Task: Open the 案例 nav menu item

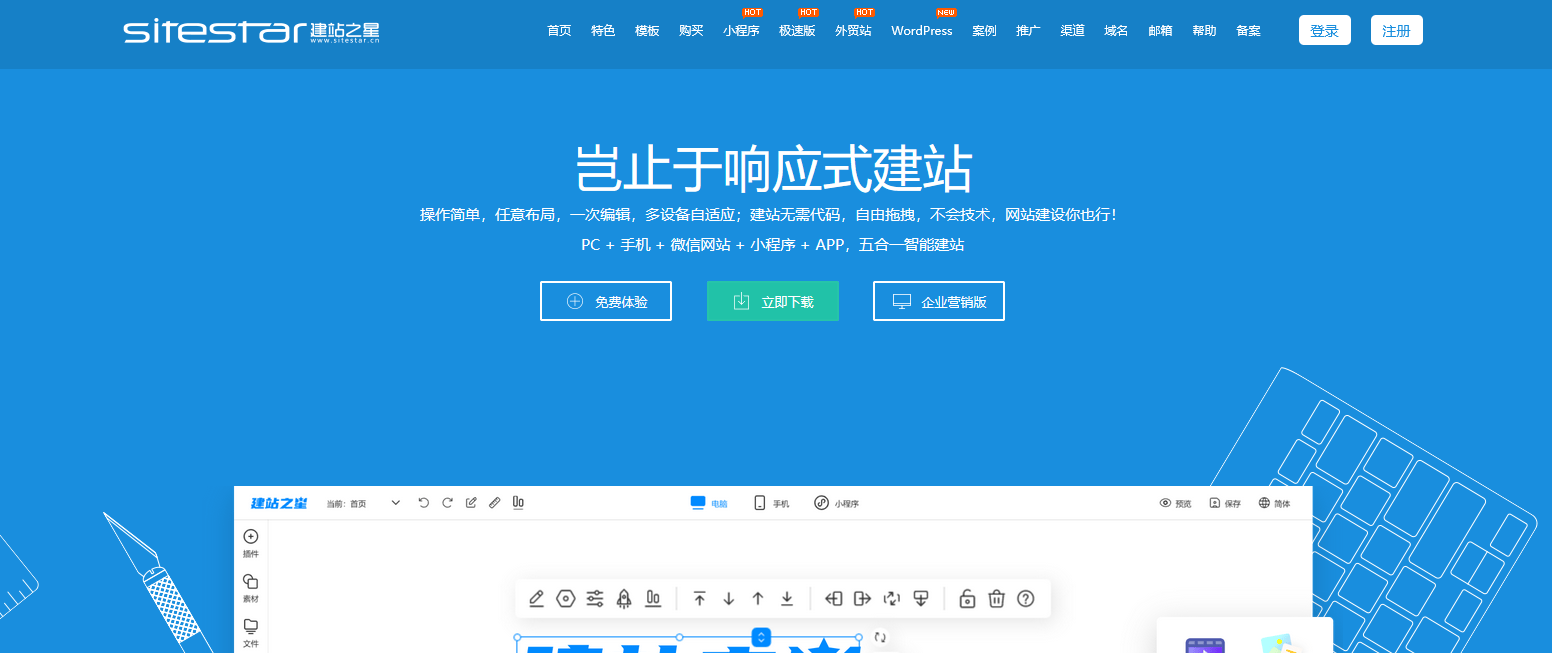Action: (x=984, y=31)
